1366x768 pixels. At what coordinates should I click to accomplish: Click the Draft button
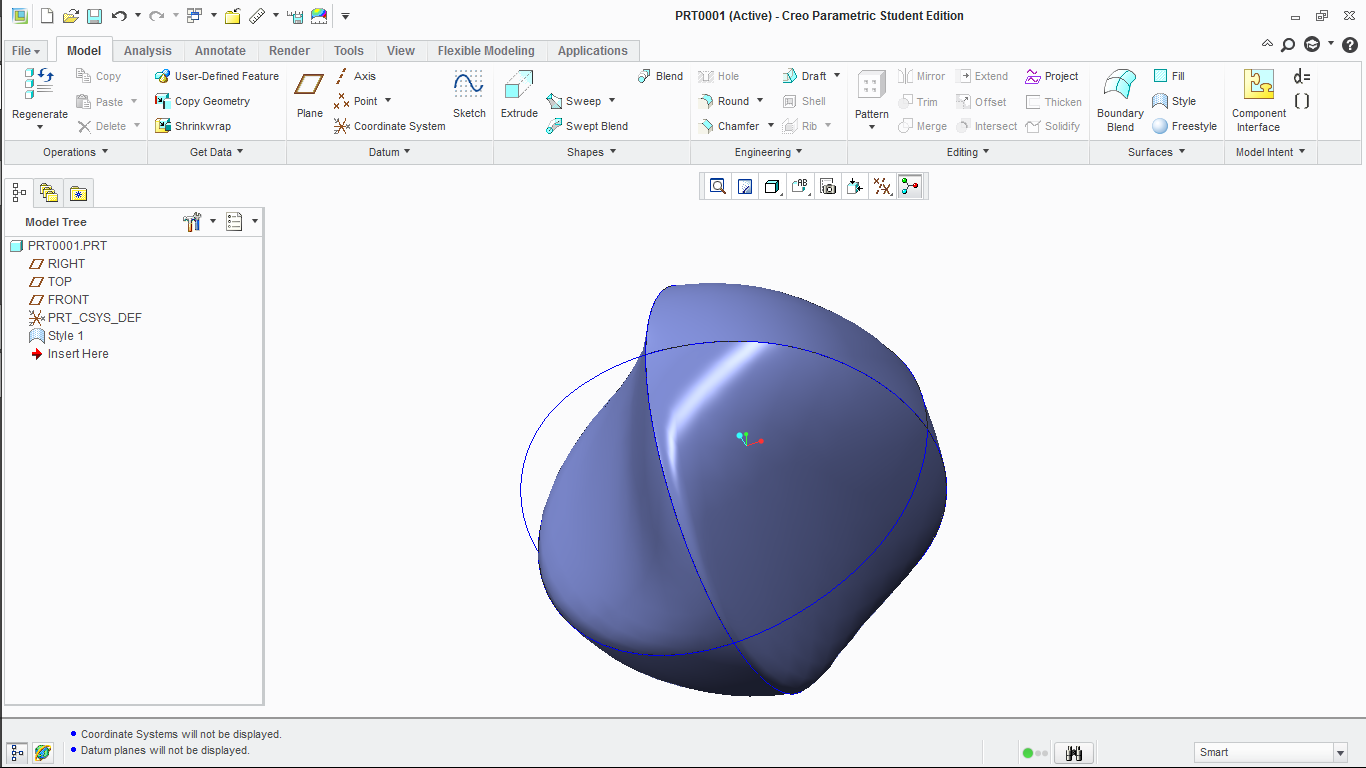(x=804, y=76)
